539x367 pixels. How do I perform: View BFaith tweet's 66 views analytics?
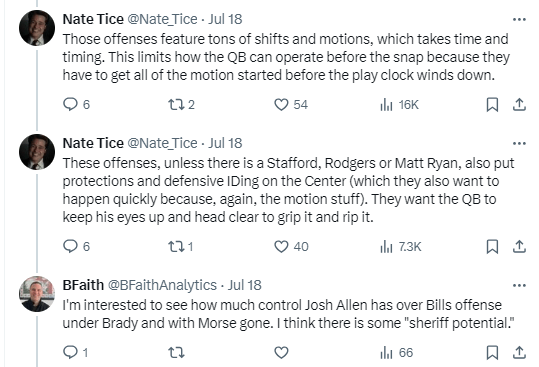[x=396, y=353]
